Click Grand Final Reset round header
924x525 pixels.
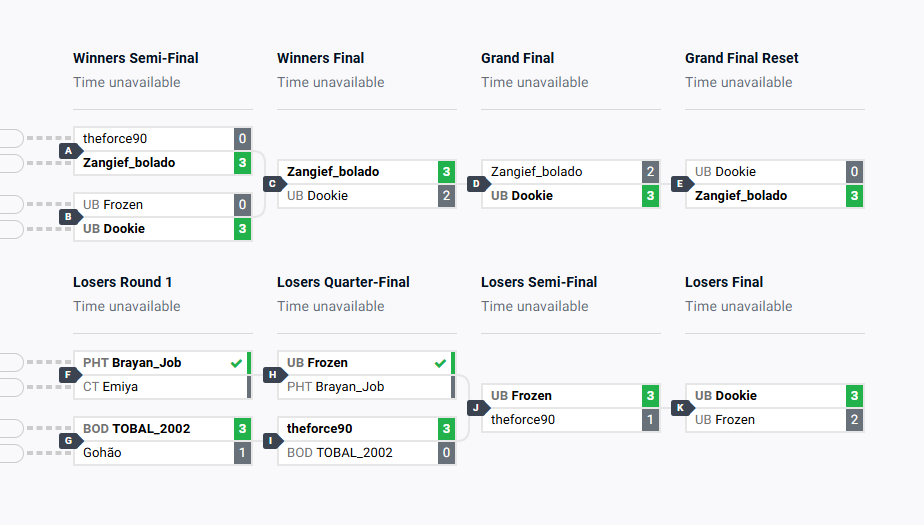point(741,58)
